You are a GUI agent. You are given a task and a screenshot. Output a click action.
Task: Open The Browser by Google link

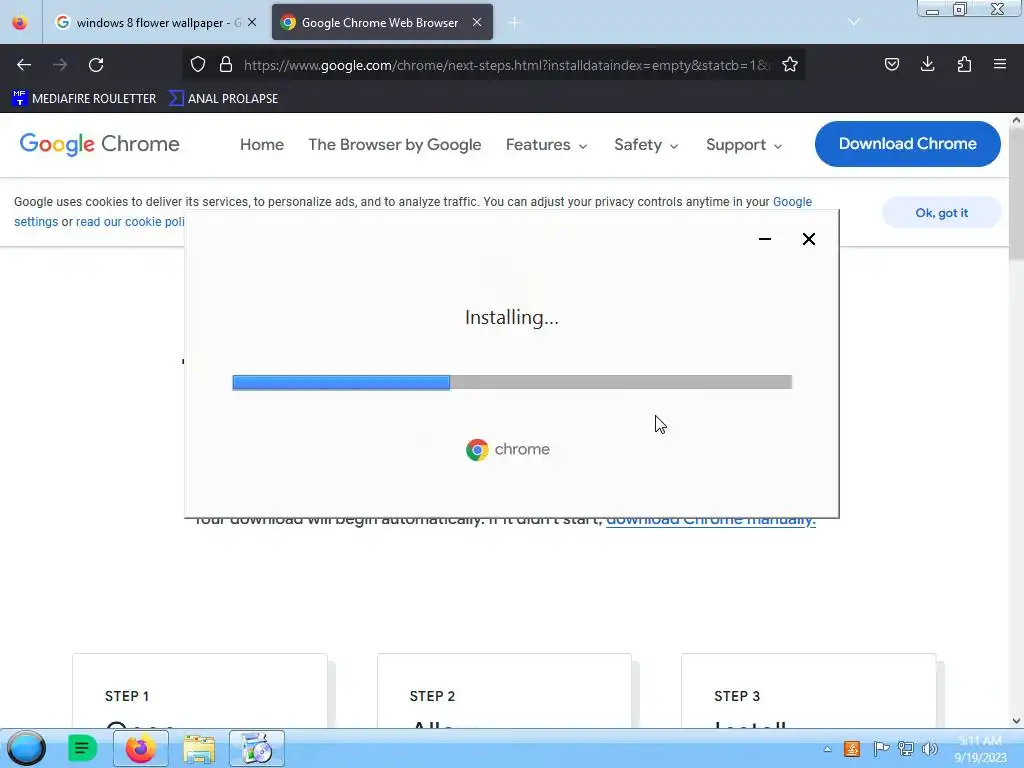[x=394, y=144]
